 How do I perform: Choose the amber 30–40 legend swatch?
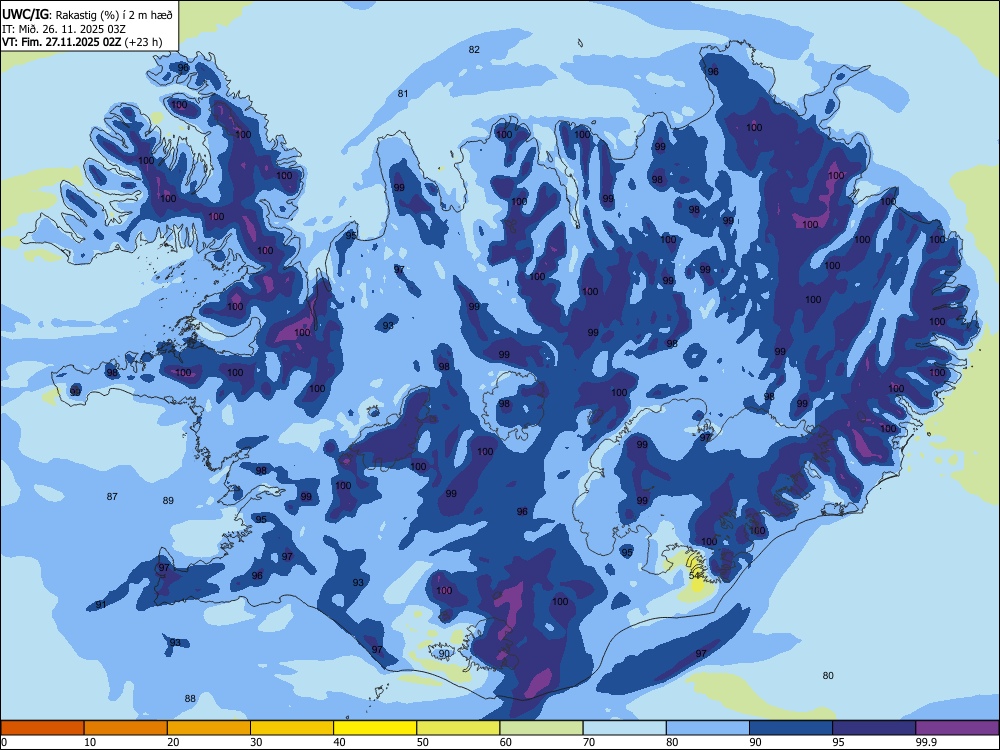pyautogui.click(x=292, y=728)
